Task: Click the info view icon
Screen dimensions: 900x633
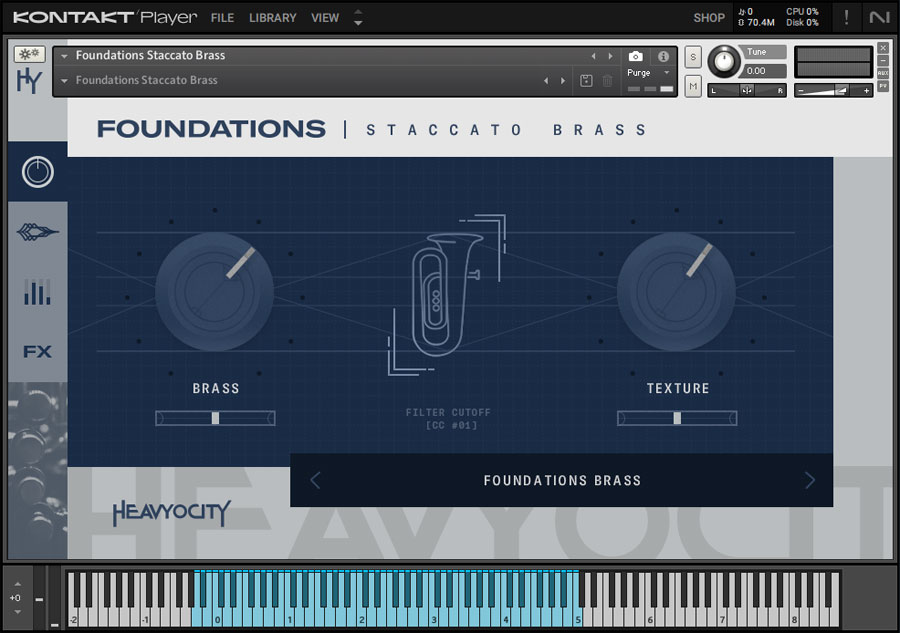Action: click(664, 56)
